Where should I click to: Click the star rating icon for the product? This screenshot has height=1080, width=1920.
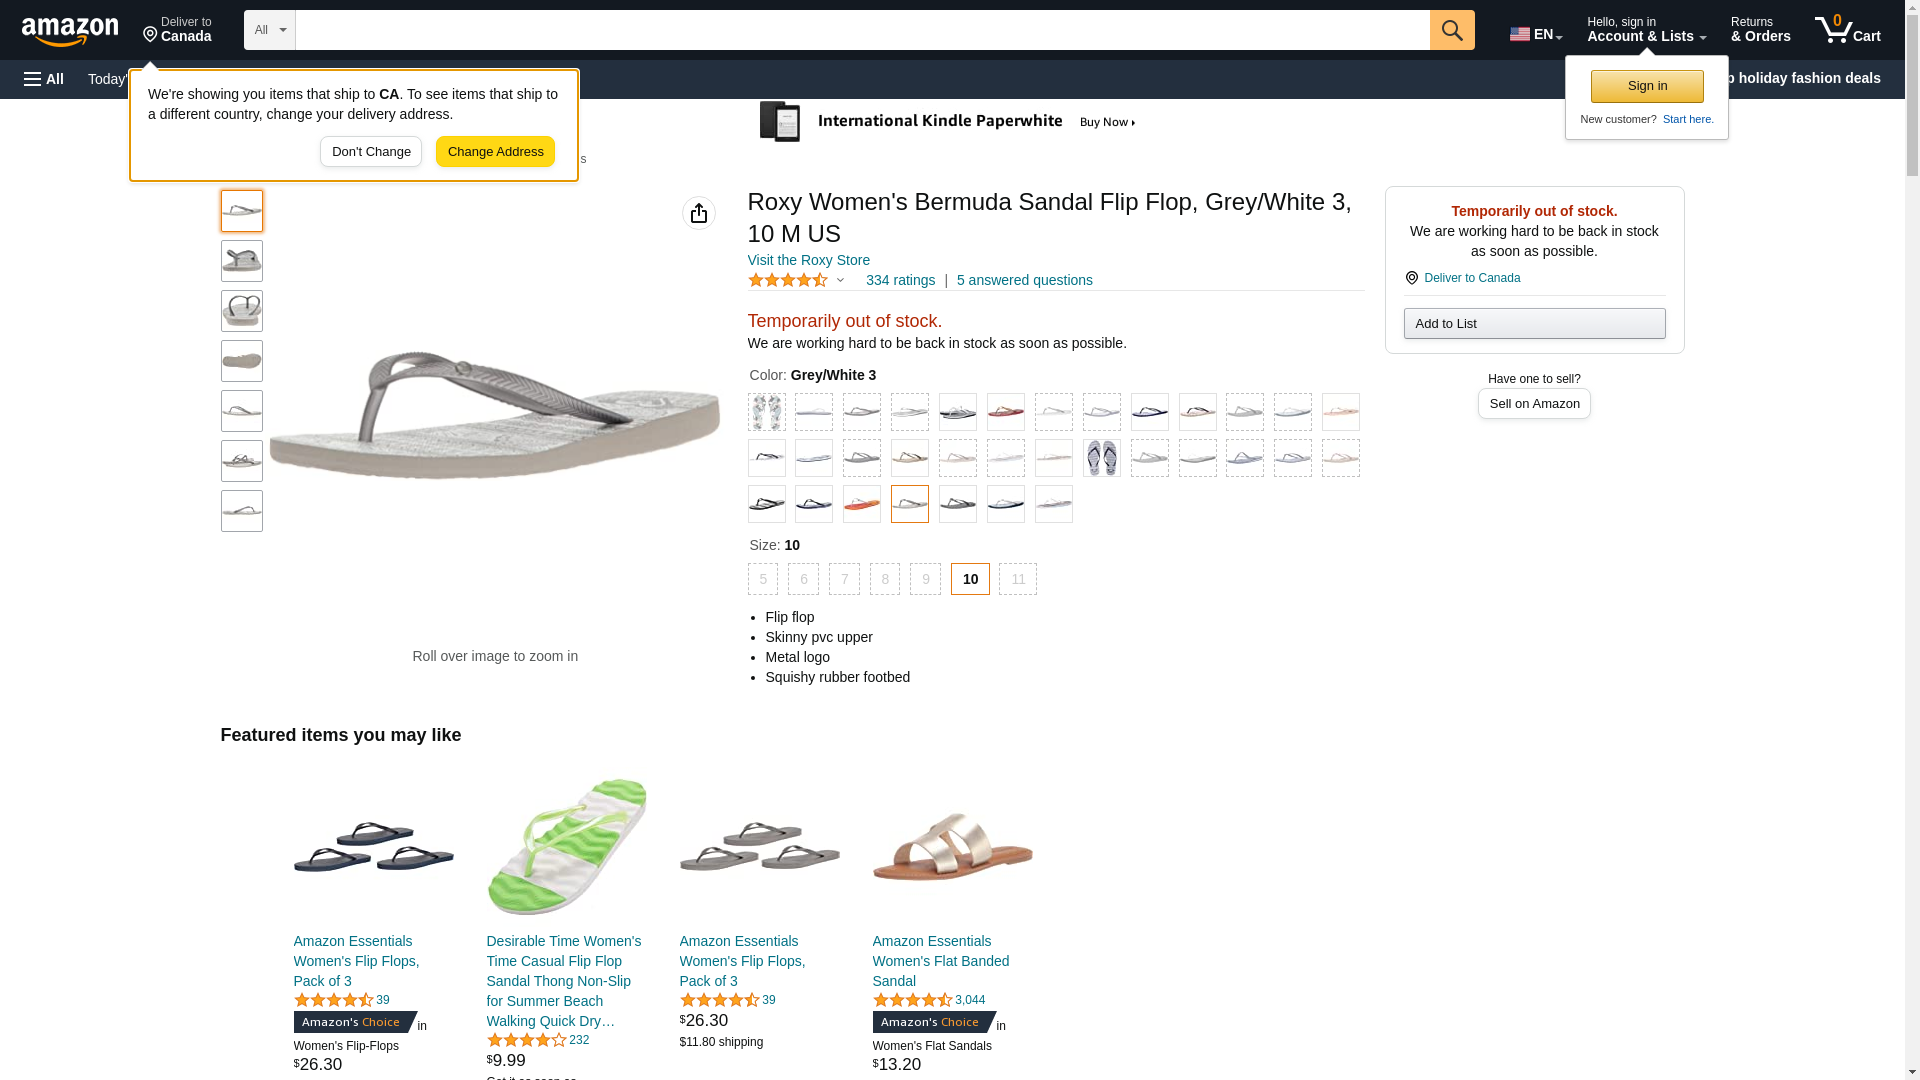click(788, 281)
